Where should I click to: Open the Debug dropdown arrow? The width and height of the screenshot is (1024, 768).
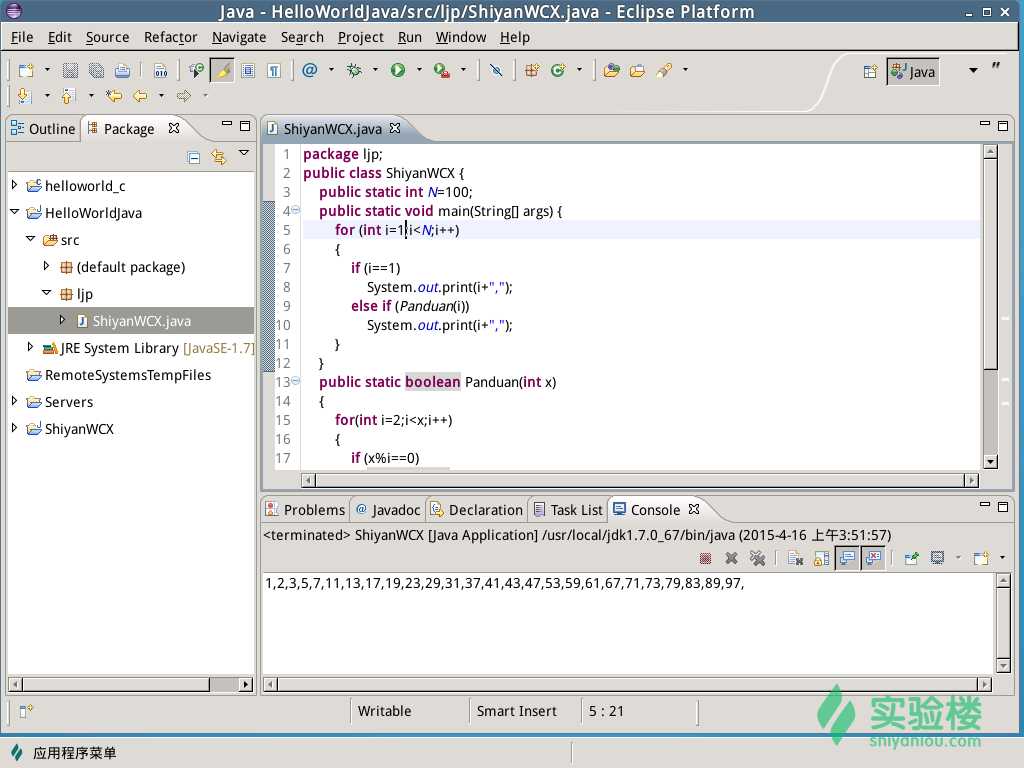(376, 69)
